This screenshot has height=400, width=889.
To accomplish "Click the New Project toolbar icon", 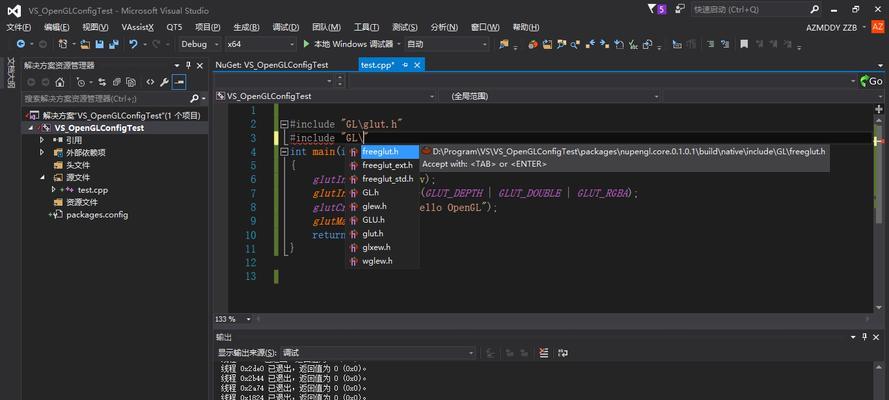I will tap(63, 44).
